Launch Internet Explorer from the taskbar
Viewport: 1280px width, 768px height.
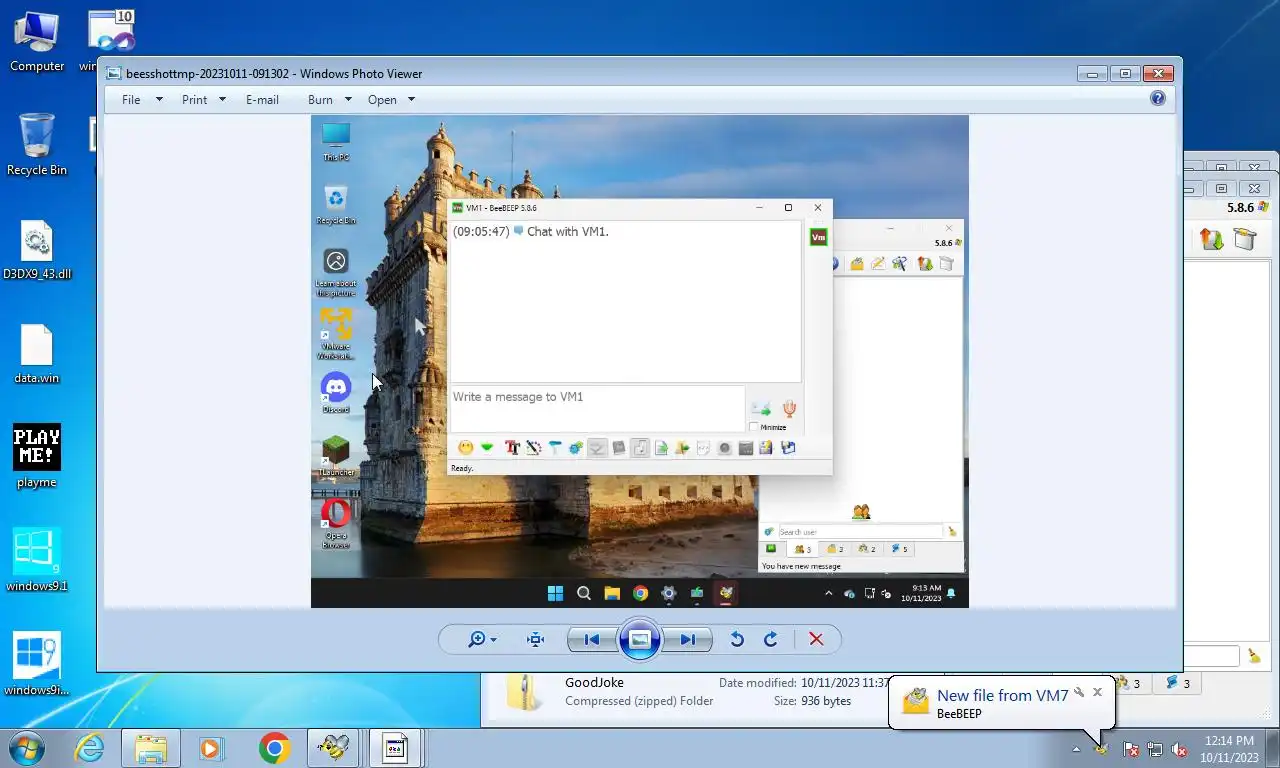pos(89,748)
